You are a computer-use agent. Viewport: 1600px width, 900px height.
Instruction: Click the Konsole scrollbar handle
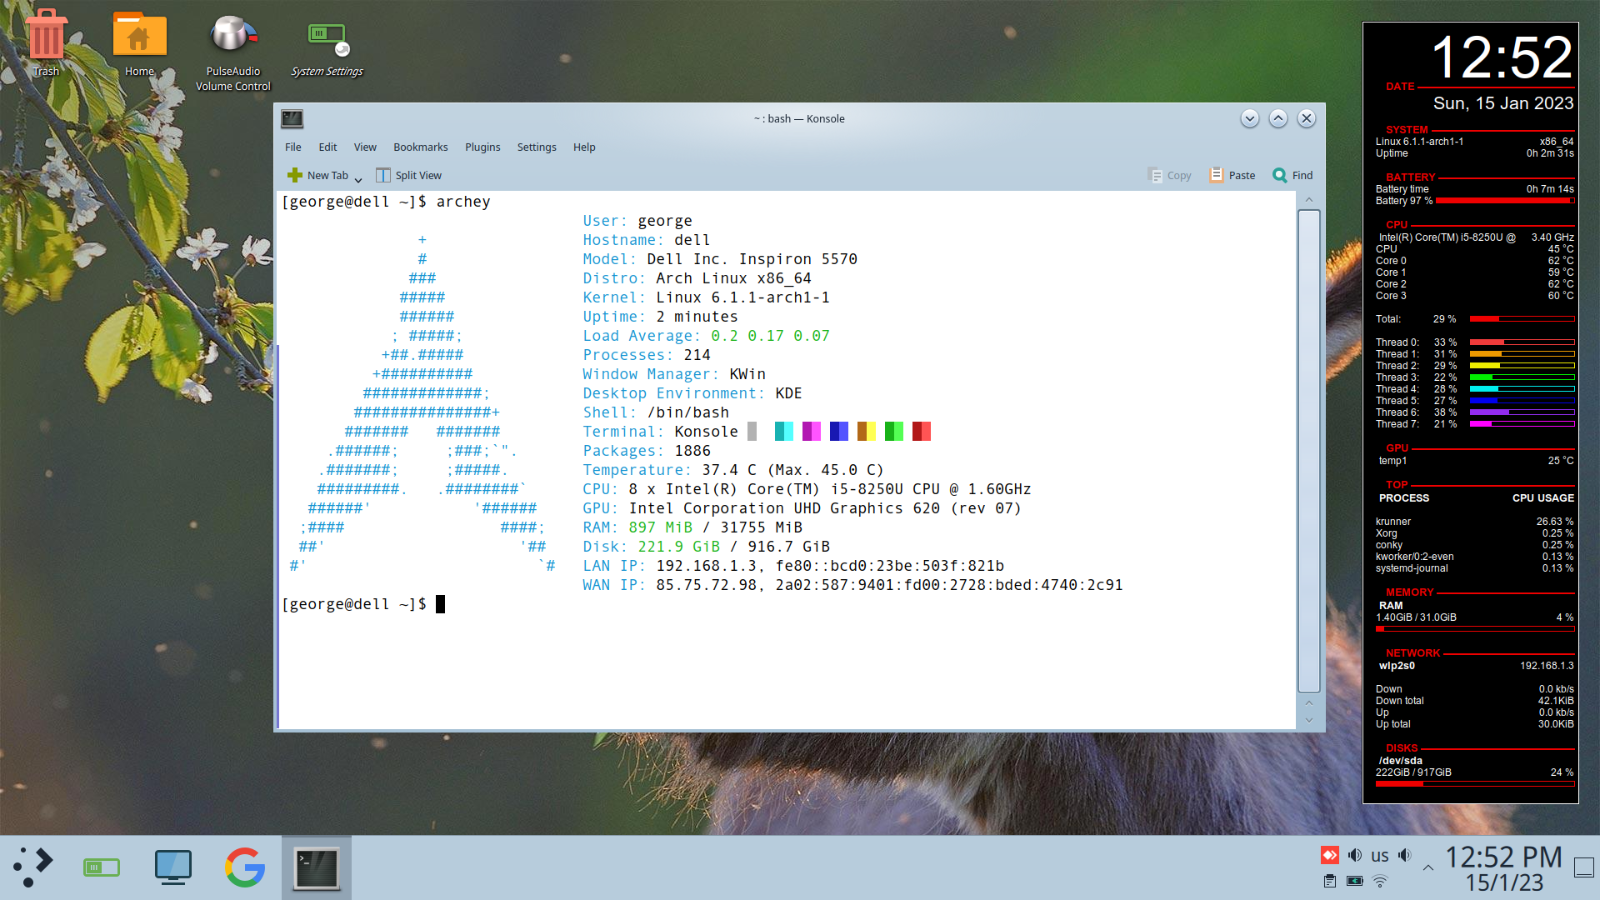click(1309, 450)
